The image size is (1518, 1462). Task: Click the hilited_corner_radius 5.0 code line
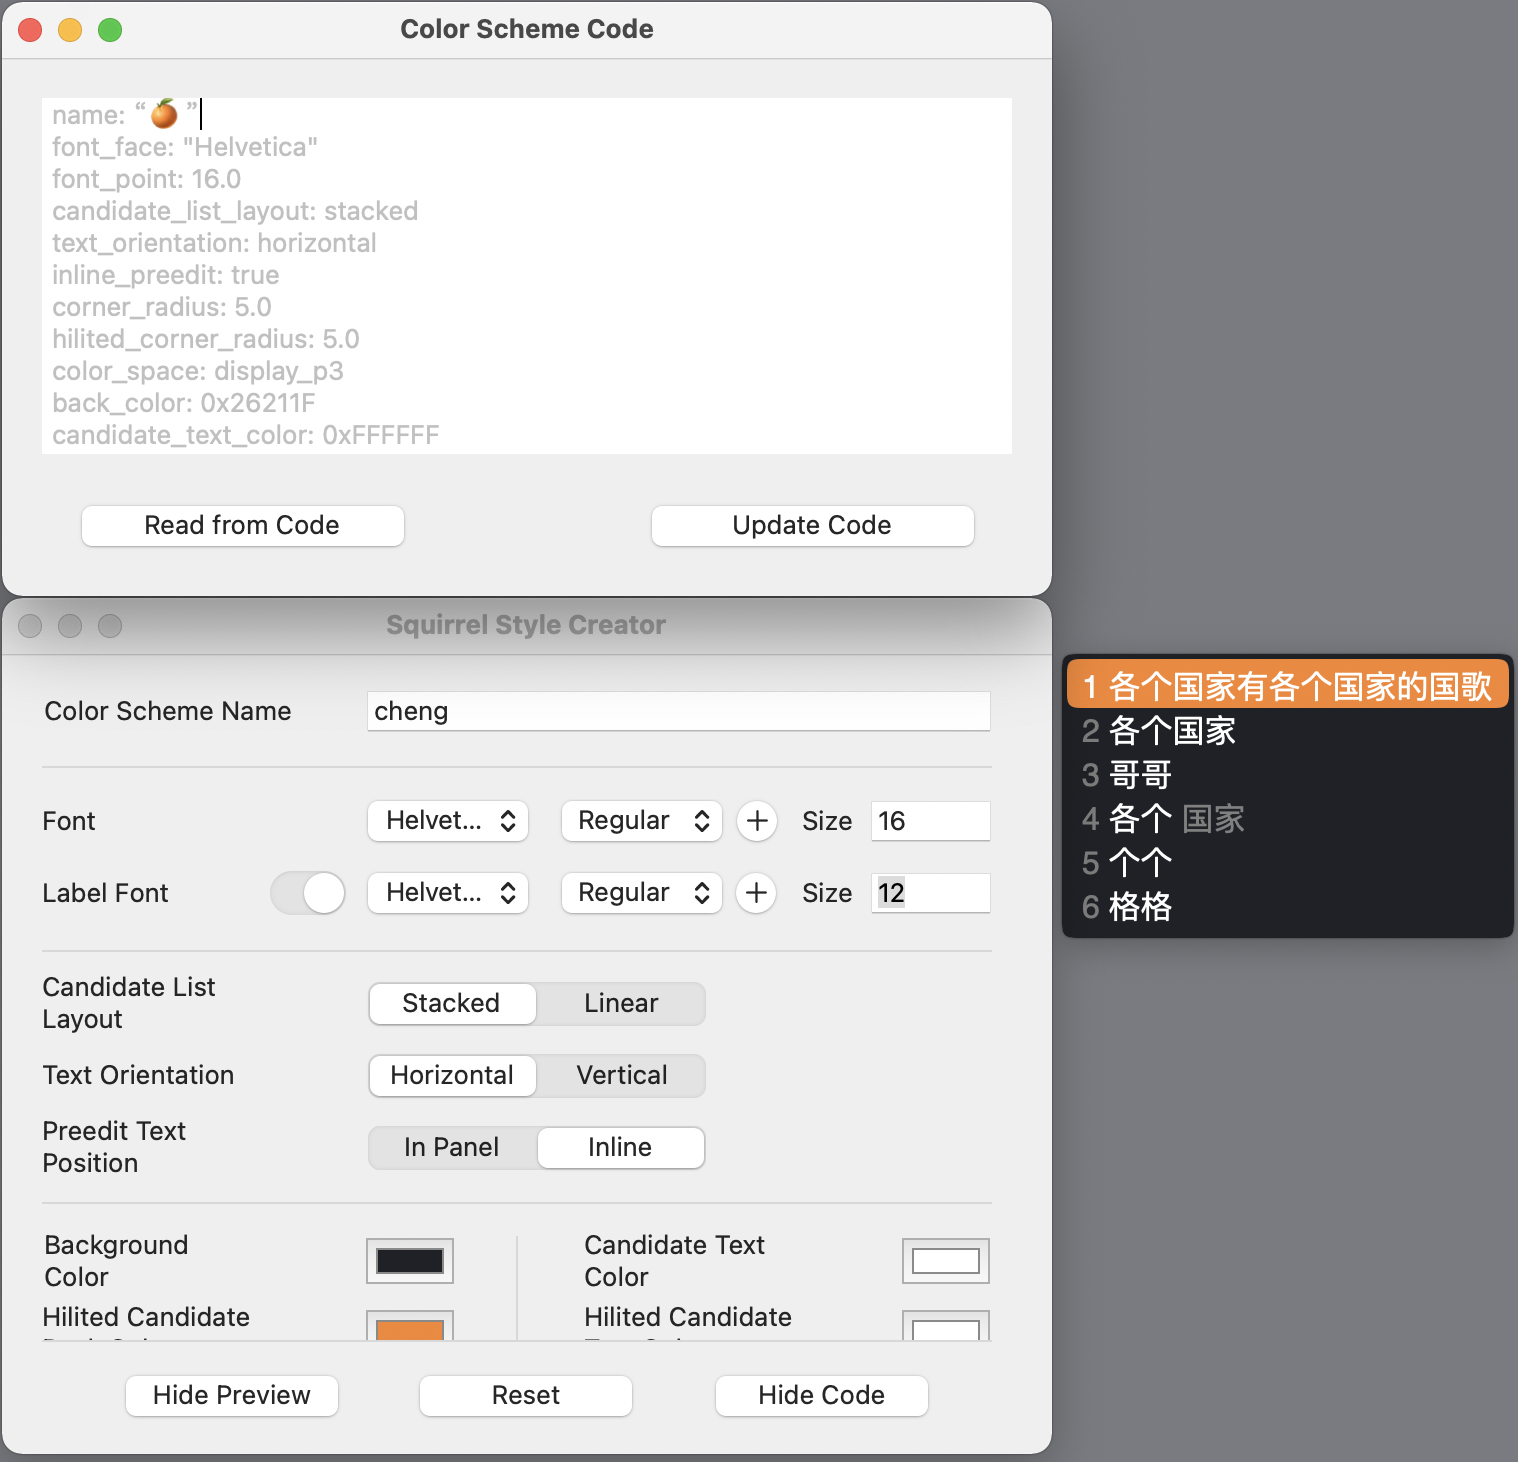(x=206, y=339)
